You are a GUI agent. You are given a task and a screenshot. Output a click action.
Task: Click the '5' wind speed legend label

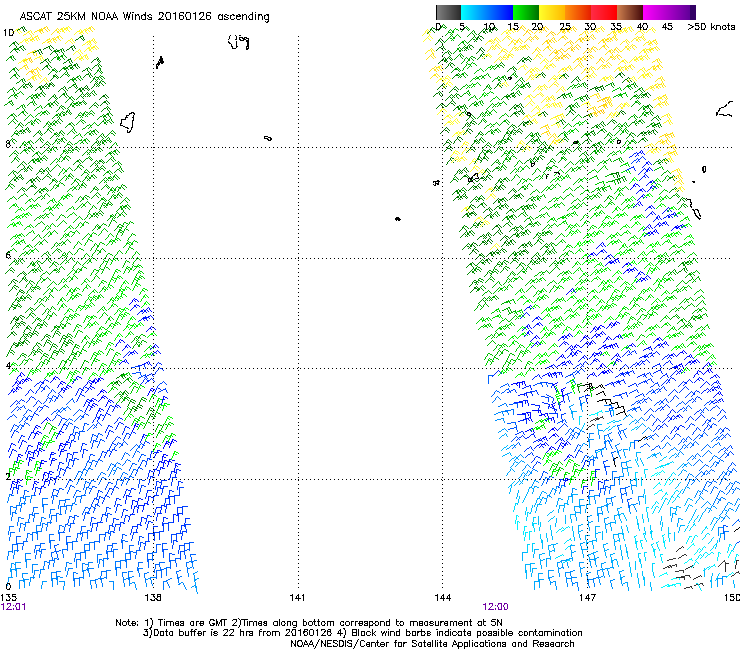pos(462,27)
